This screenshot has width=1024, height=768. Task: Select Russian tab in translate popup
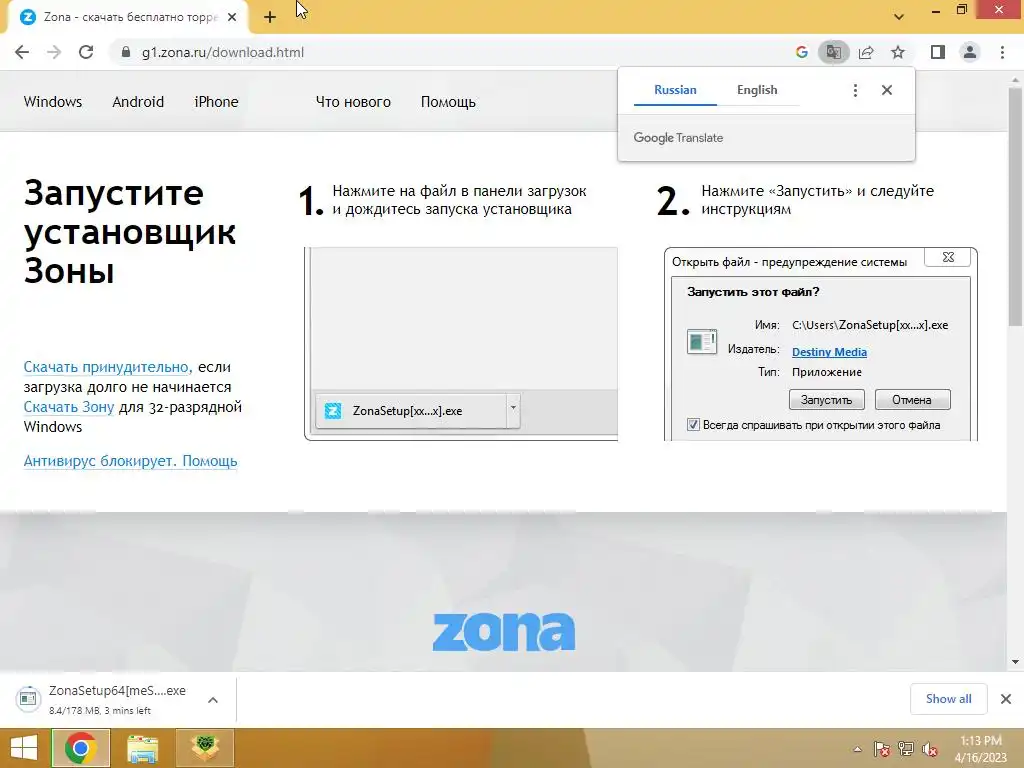675,90
